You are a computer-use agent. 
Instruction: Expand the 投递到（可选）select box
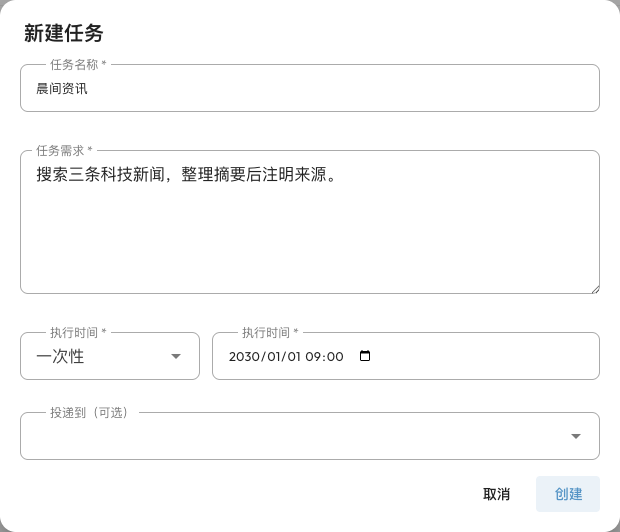tap(310, 436)
